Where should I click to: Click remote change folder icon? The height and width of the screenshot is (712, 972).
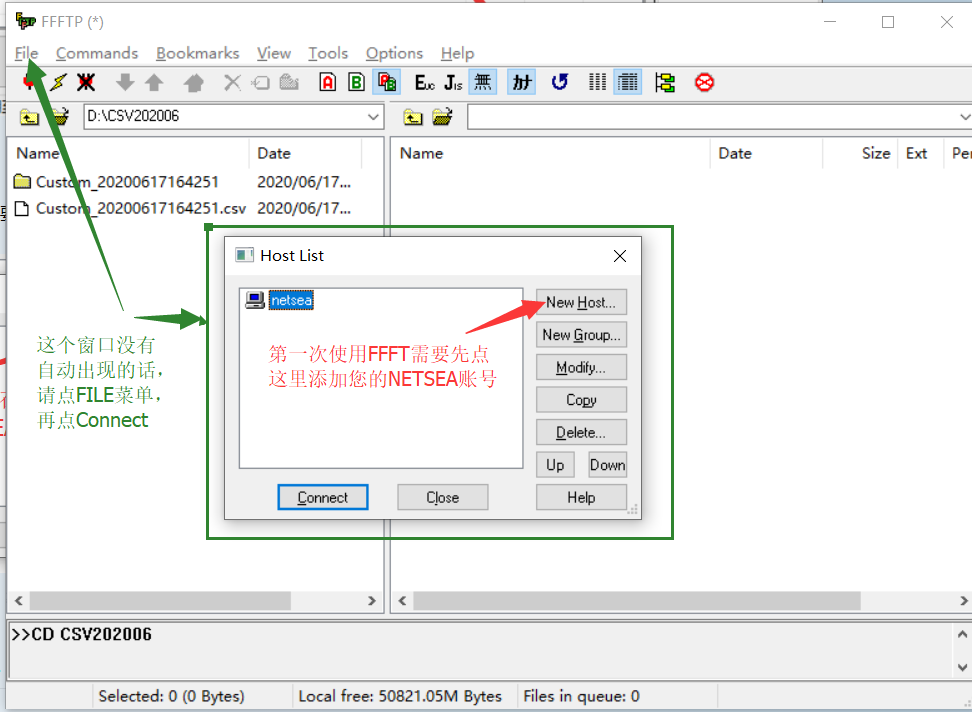coord(443,116)
